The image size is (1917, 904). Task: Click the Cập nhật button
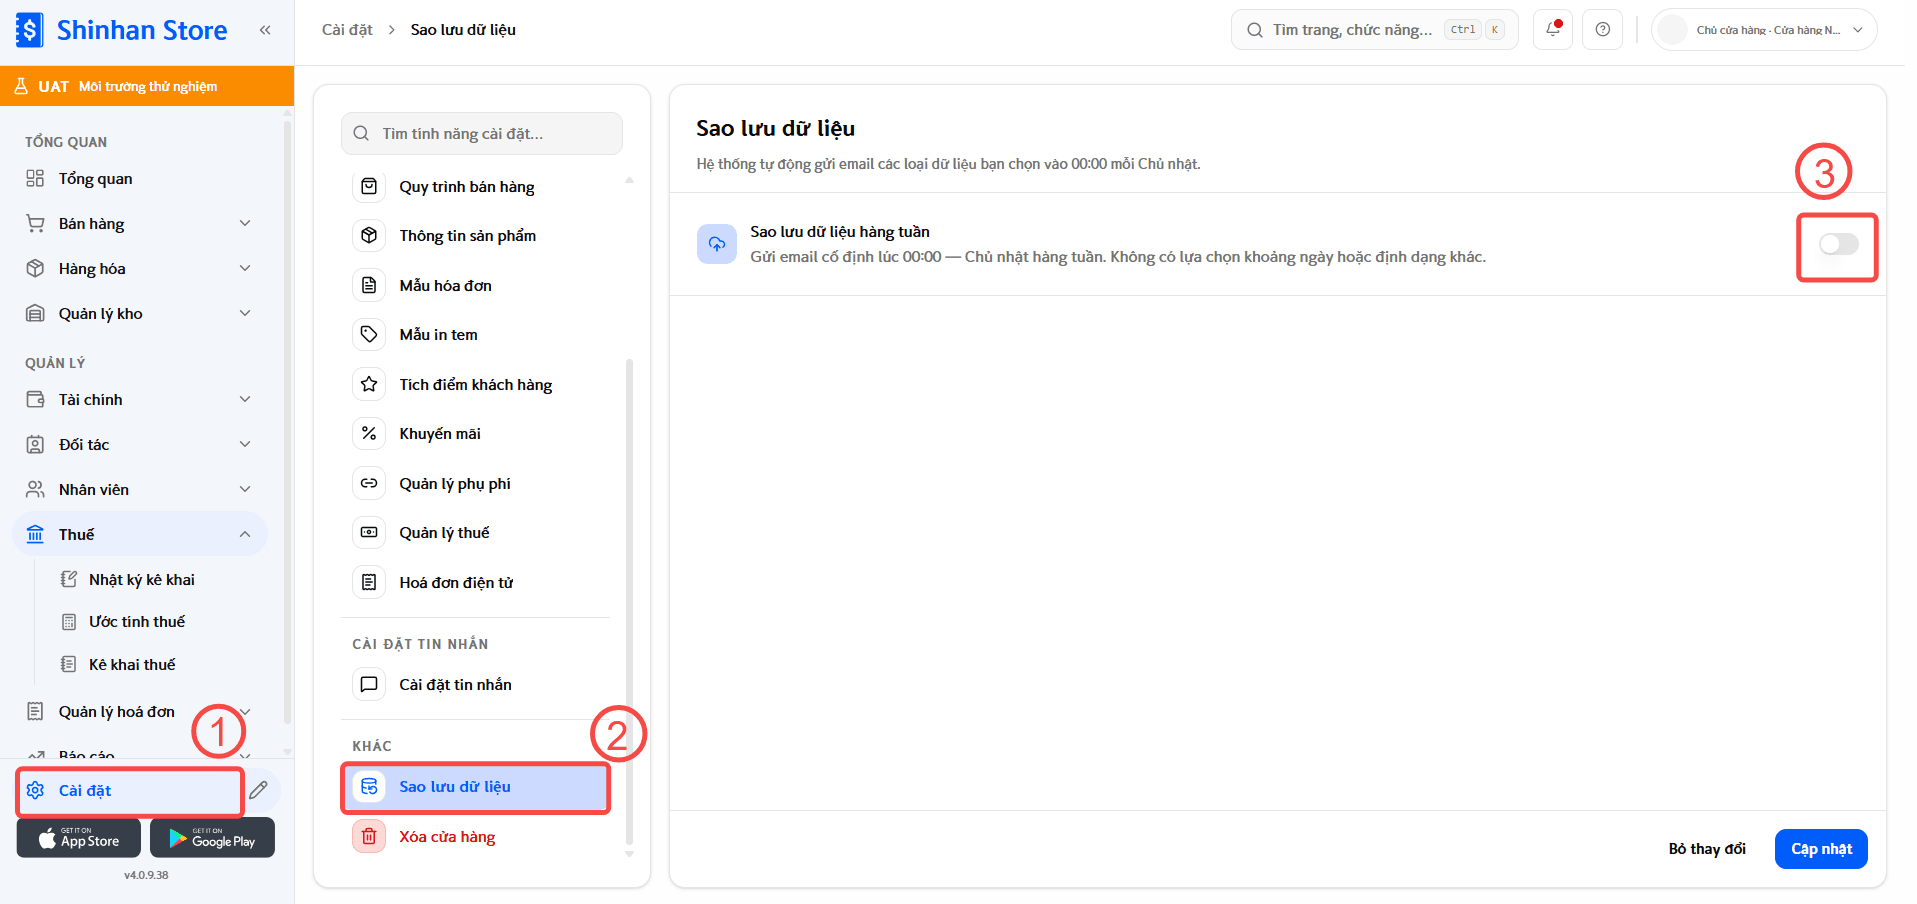1821,849
